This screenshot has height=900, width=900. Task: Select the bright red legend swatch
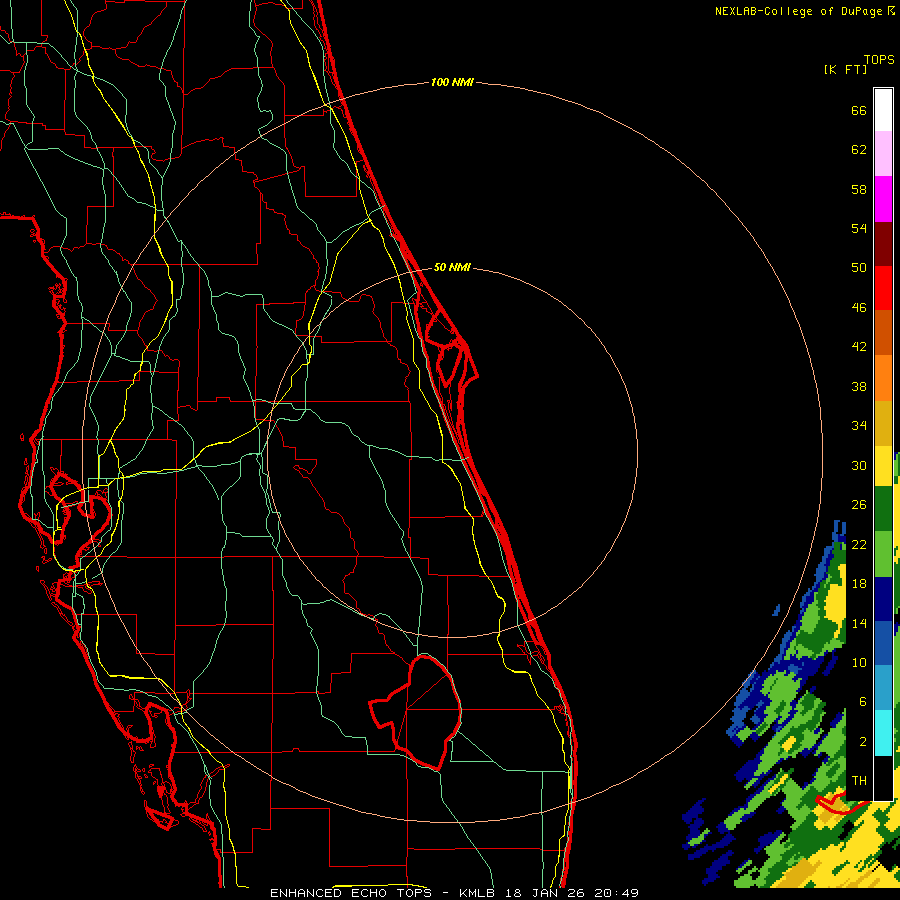coord(883,288)
